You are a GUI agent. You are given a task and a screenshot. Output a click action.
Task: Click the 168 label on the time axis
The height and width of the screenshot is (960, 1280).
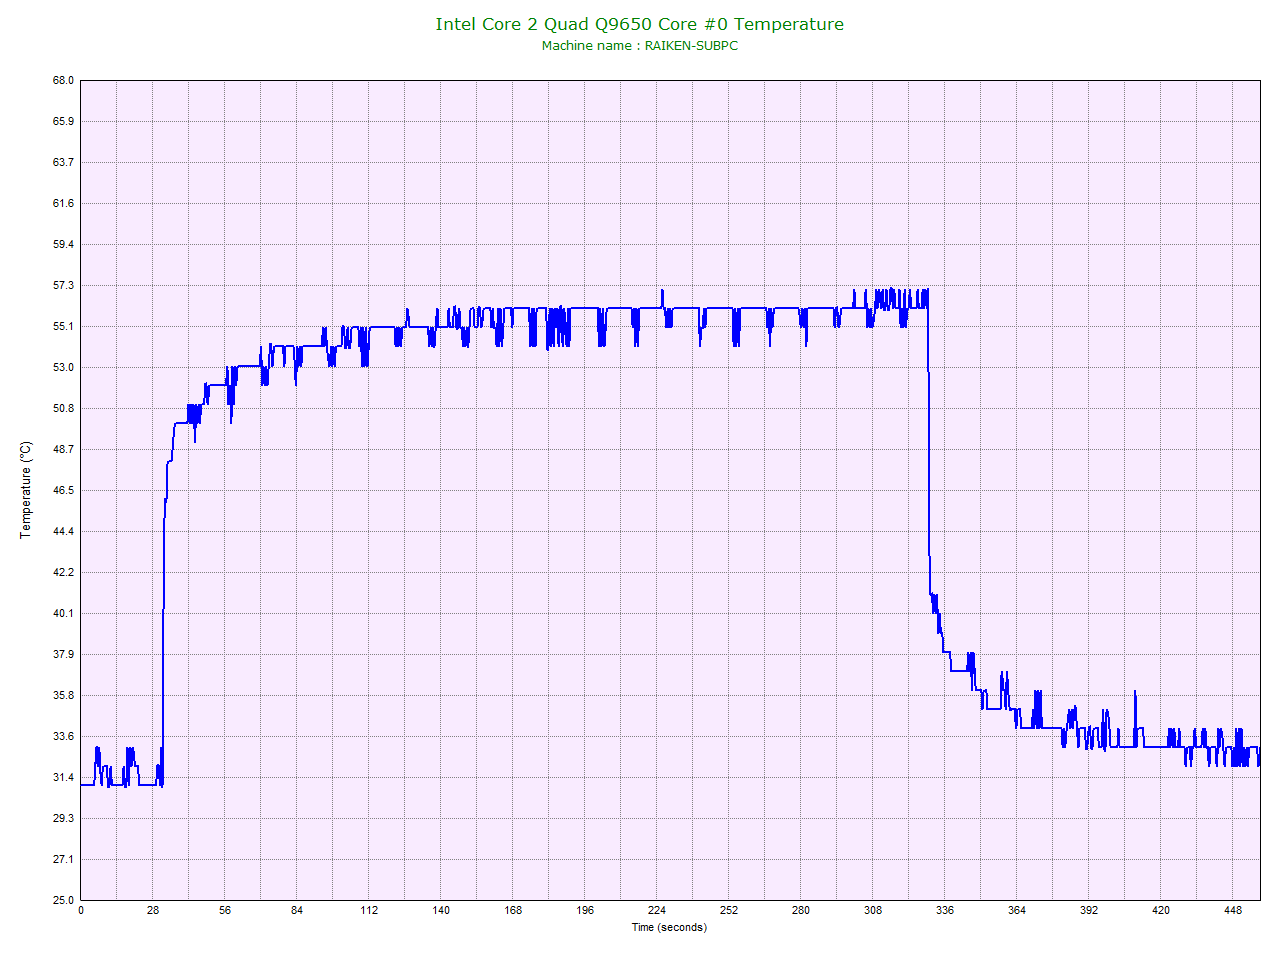pyautogui.click(x=513, y=910)
